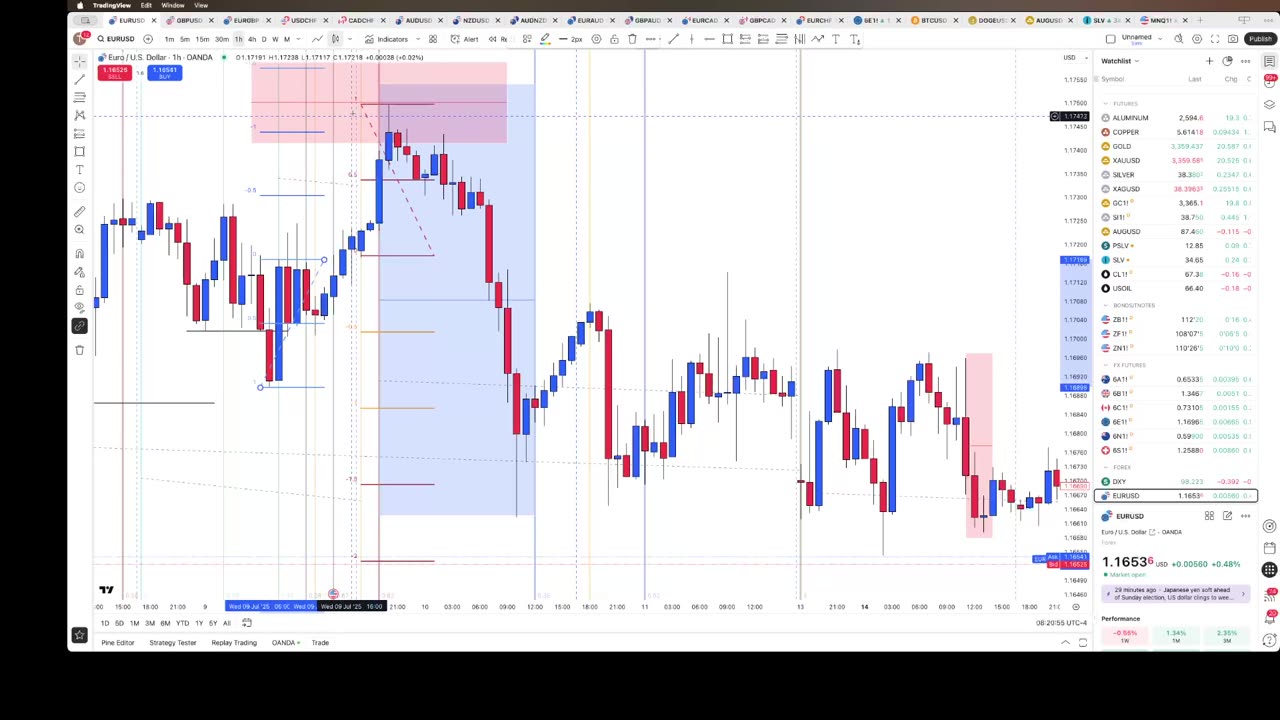This screenshot has width=1280, height=720.
Task: Select the YTD date range
Action: pos(182,623)
